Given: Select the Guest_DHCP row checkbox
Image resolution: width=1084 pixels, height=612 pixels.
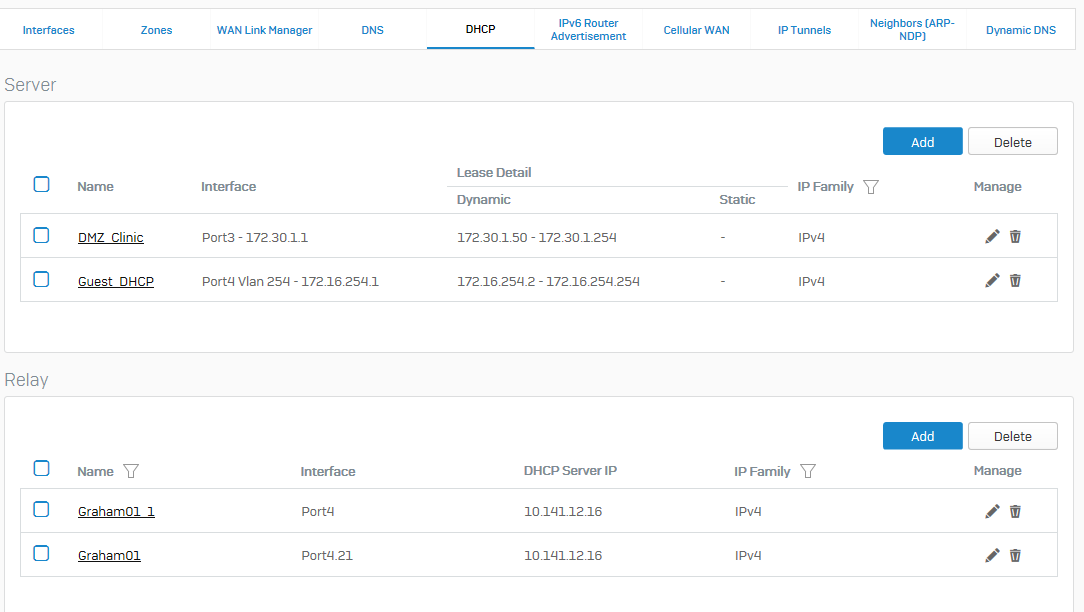Looking at the screenshot, I should point(41,279).
